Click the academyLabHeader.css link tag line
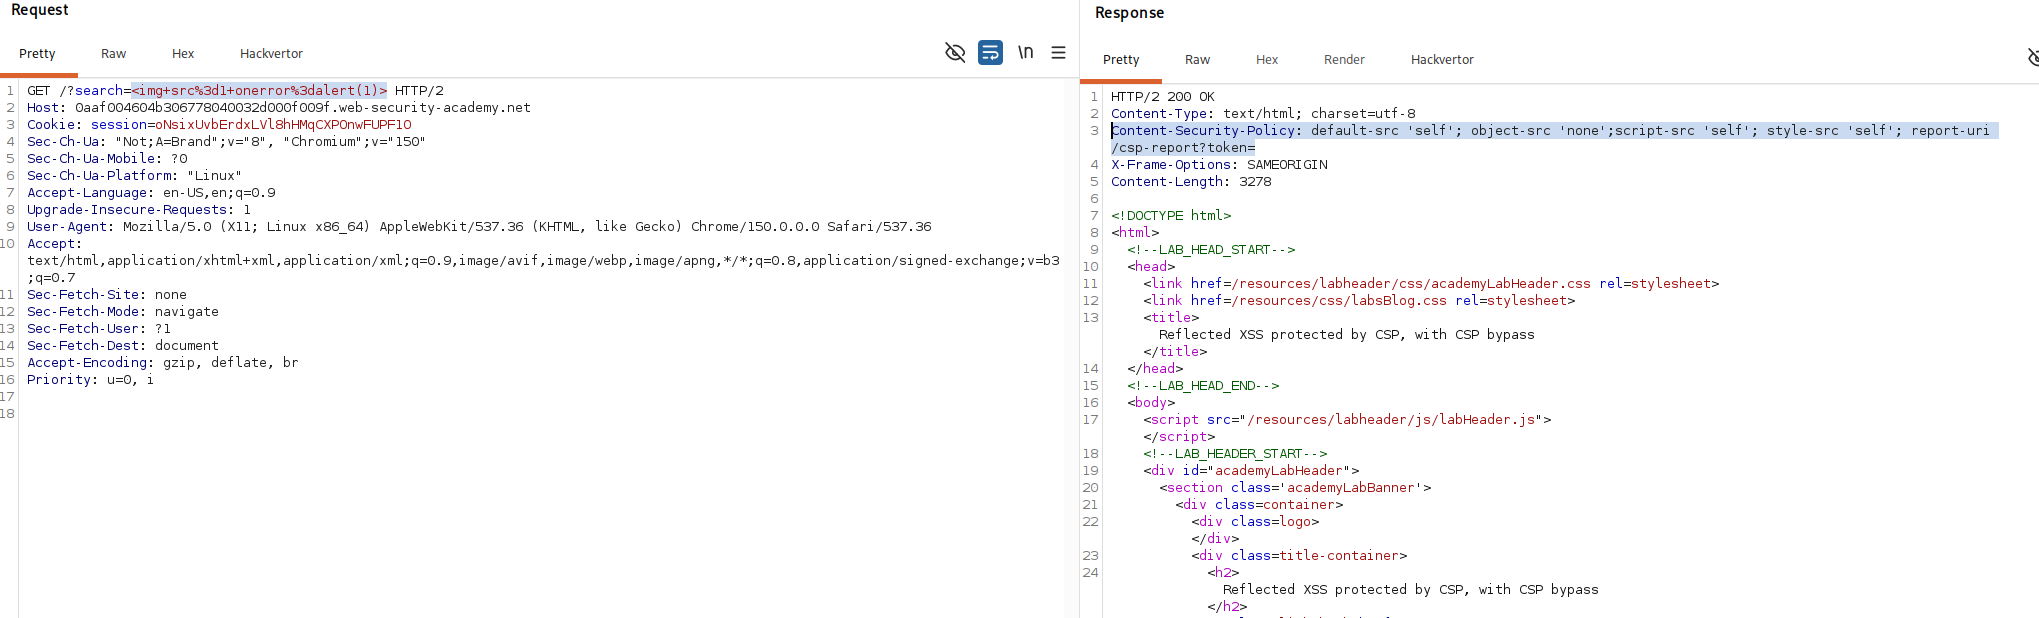The width and height of the screenshot is (2039, 618). (1431, 284)
